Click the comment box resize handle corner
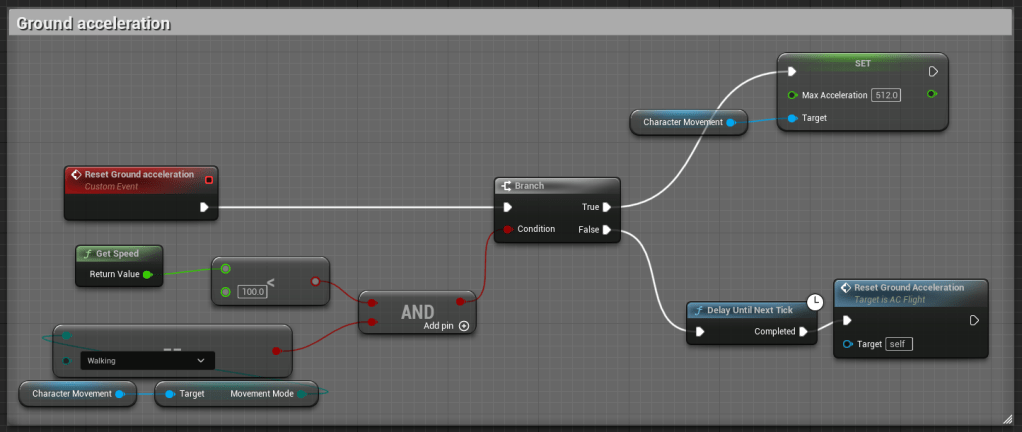This screenshot has height=432, width=1022. click(x=1007, y=417)
